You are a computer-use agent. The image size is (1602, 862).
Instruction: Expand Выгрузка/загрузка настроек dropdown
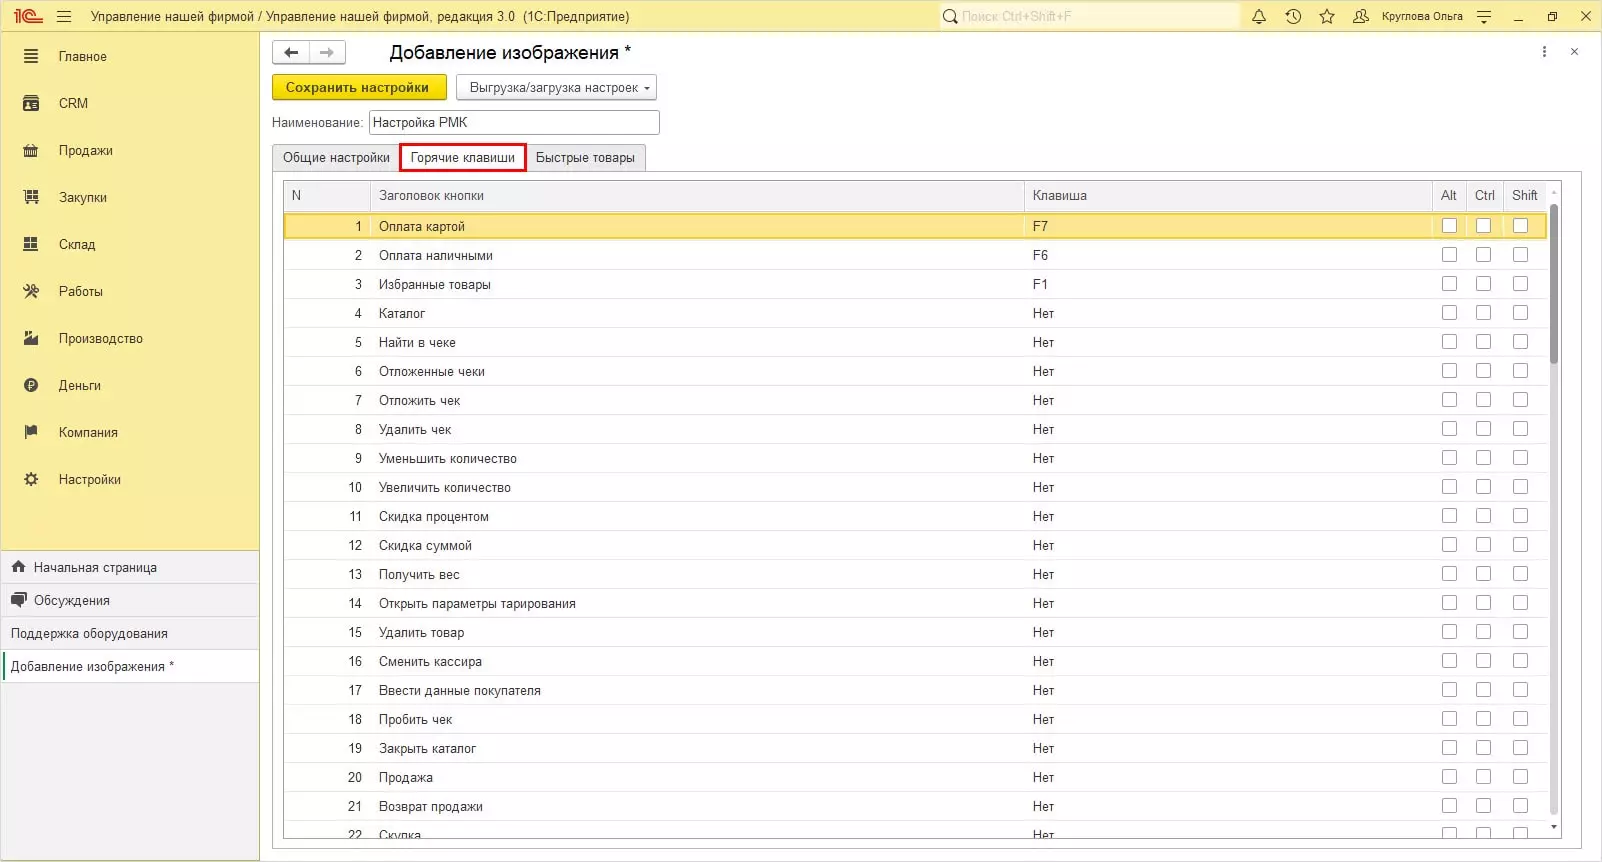(556, 88)
